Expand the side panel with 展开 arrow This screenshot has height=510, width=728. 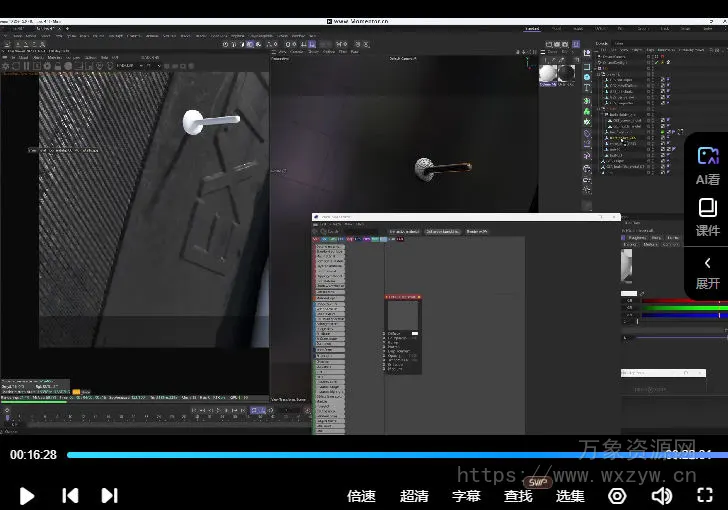(x=708, y=271)
